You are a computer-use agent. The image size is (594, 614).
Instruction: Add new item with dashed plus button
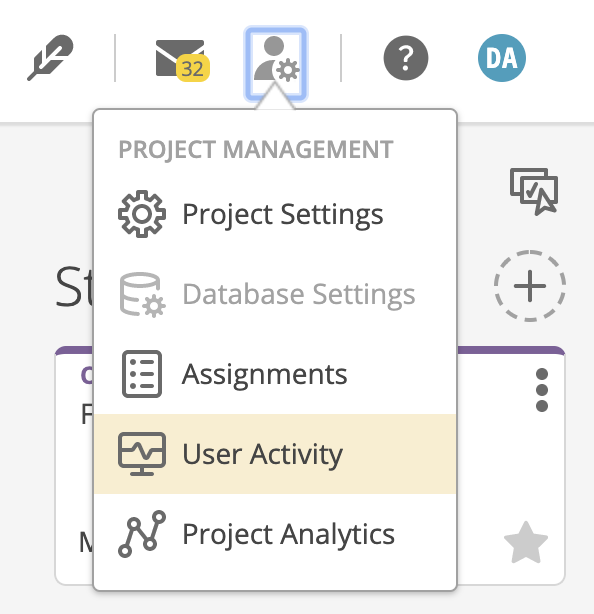(530, 285)
